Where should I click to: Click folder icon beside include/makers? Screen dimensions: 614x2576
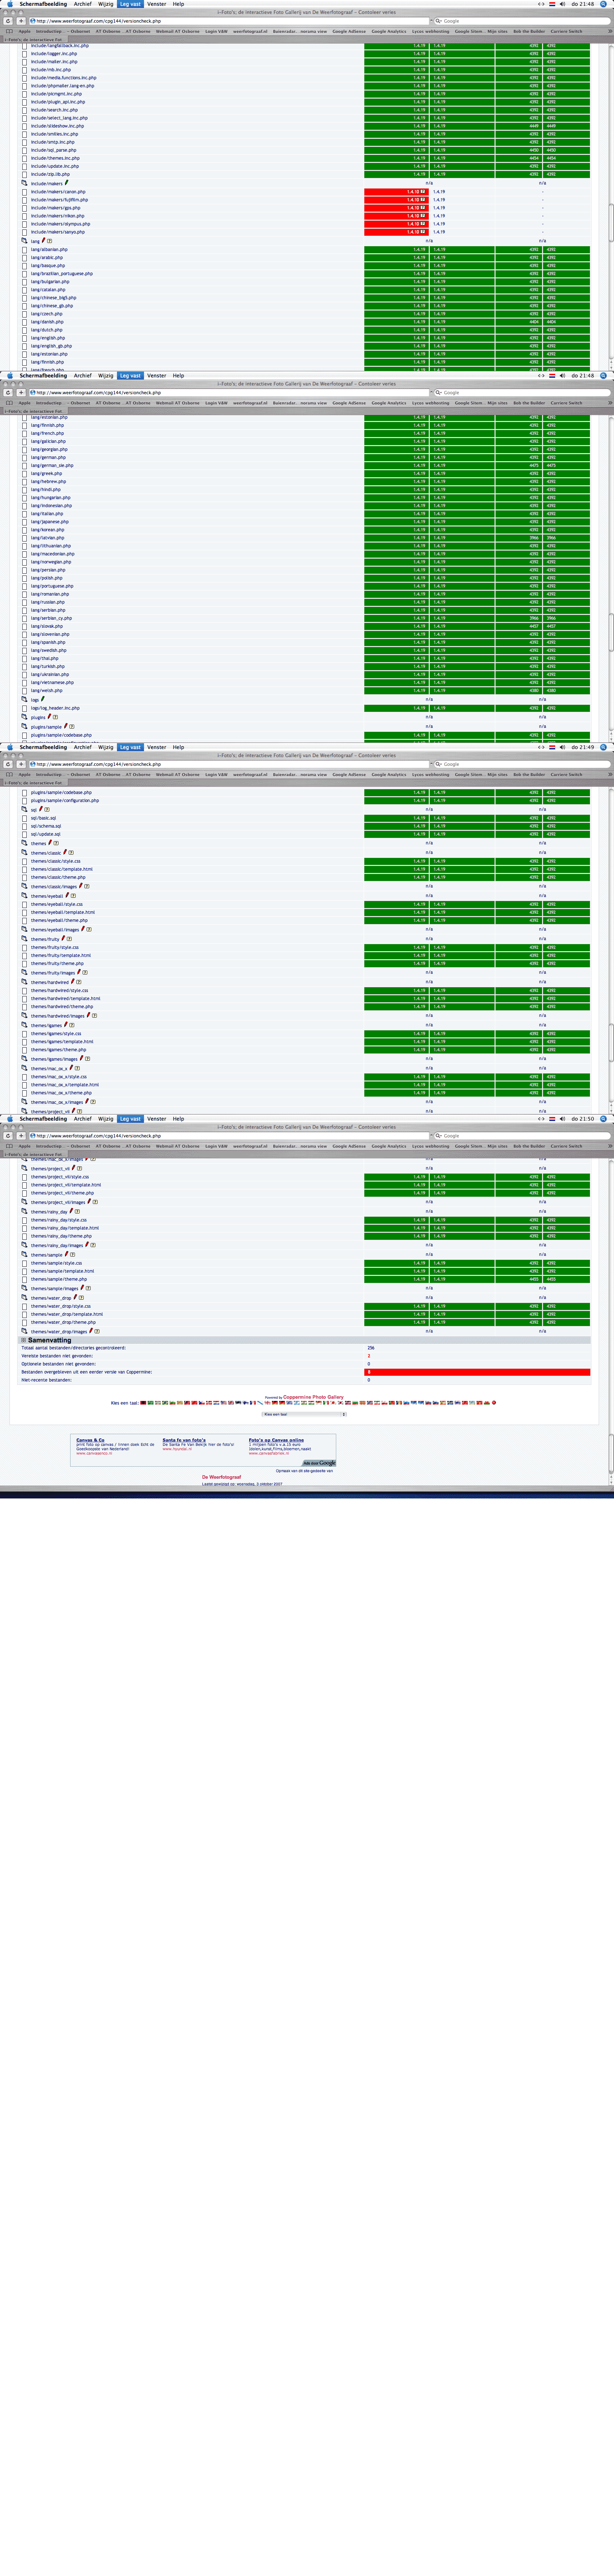pos(25,183)
